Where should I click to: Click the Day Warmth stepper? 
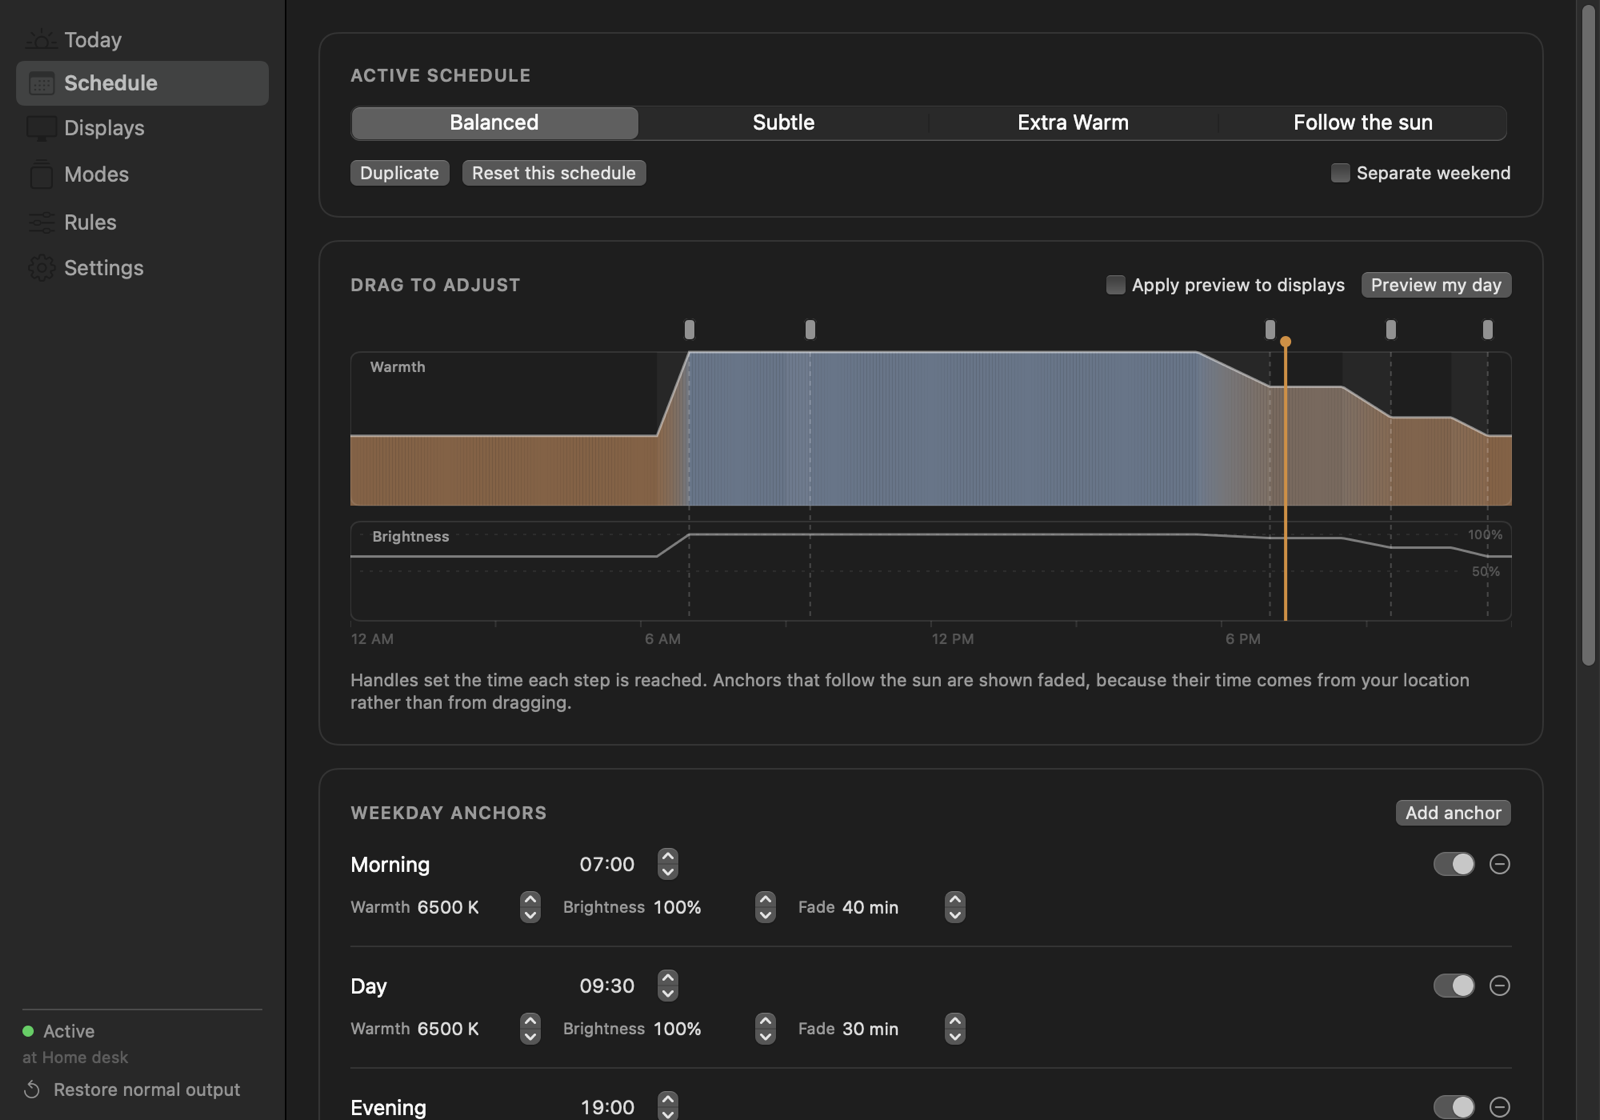[530, 1029]
